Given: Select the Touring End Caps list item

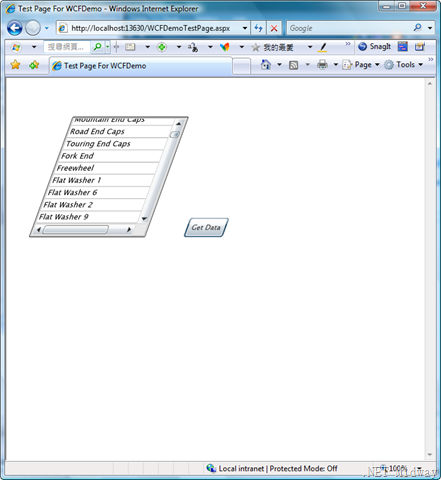Looking at the screenshot, I should (115, 144).
